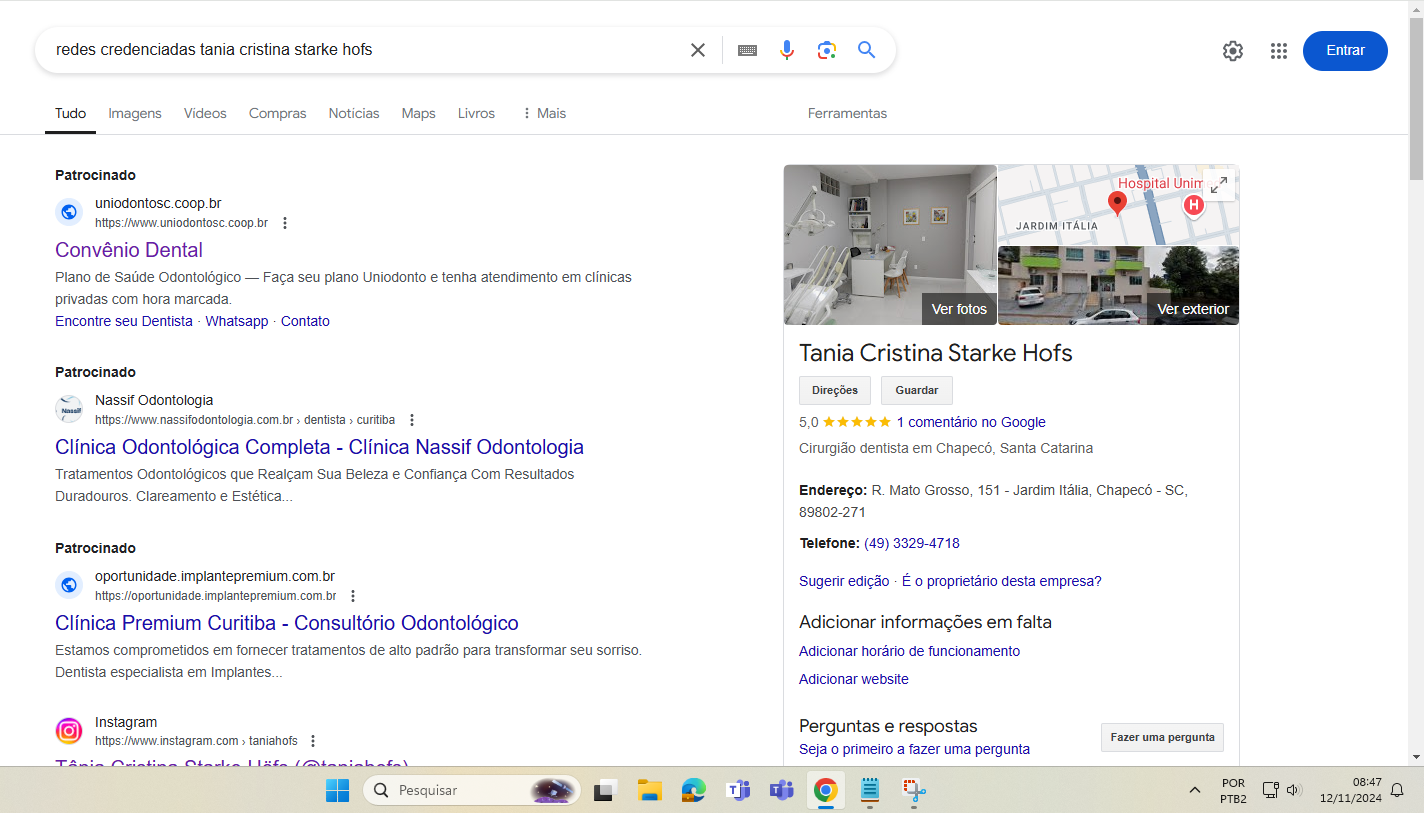Follow the Encontre seu Dentista sitelink
The width and height of the screenshot is (1424, 813).
(x=124, y=321)
